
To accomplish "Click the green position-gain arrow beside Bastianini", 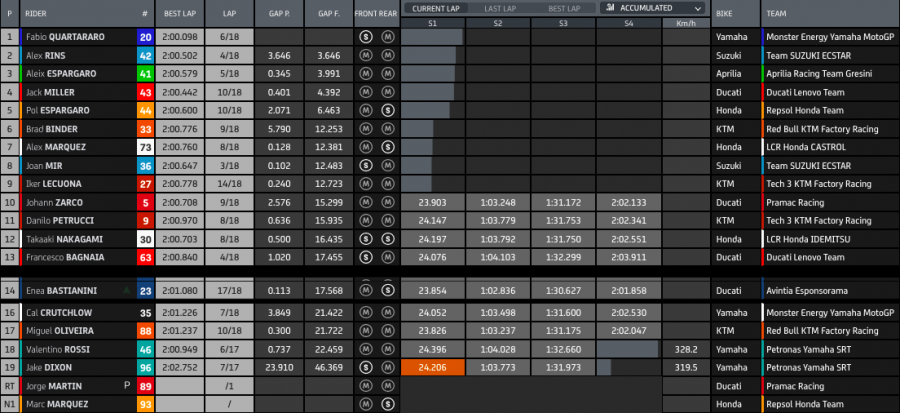I will [x=125, y=291].
